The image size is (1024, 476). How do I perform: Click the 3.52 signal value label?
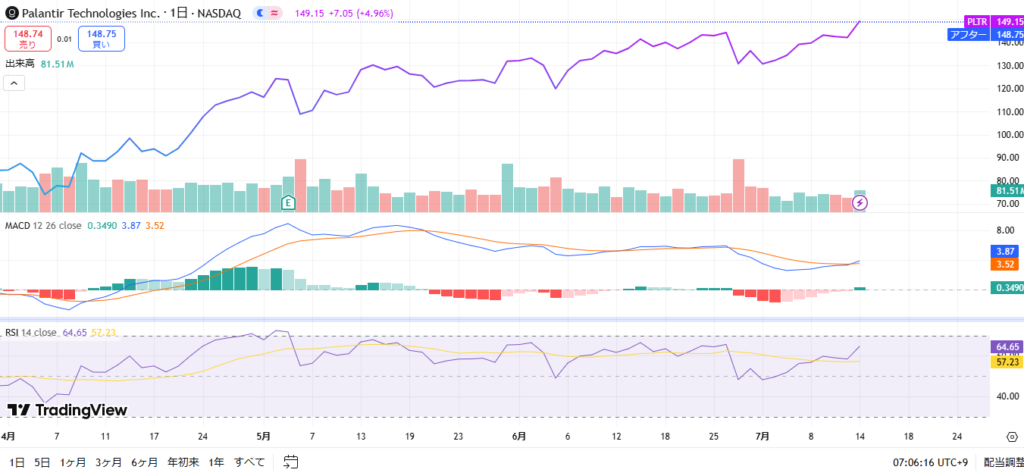[x=1007, y=264]
